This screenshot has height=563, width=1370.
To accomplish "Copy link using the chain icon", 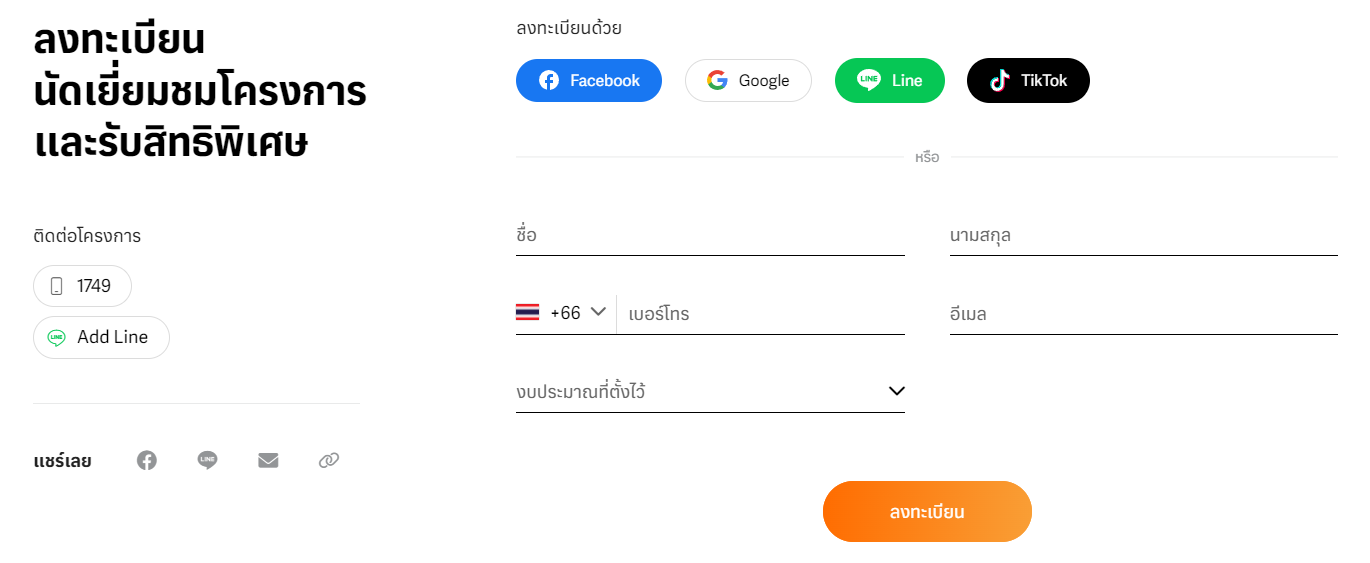I will [329, 460].
